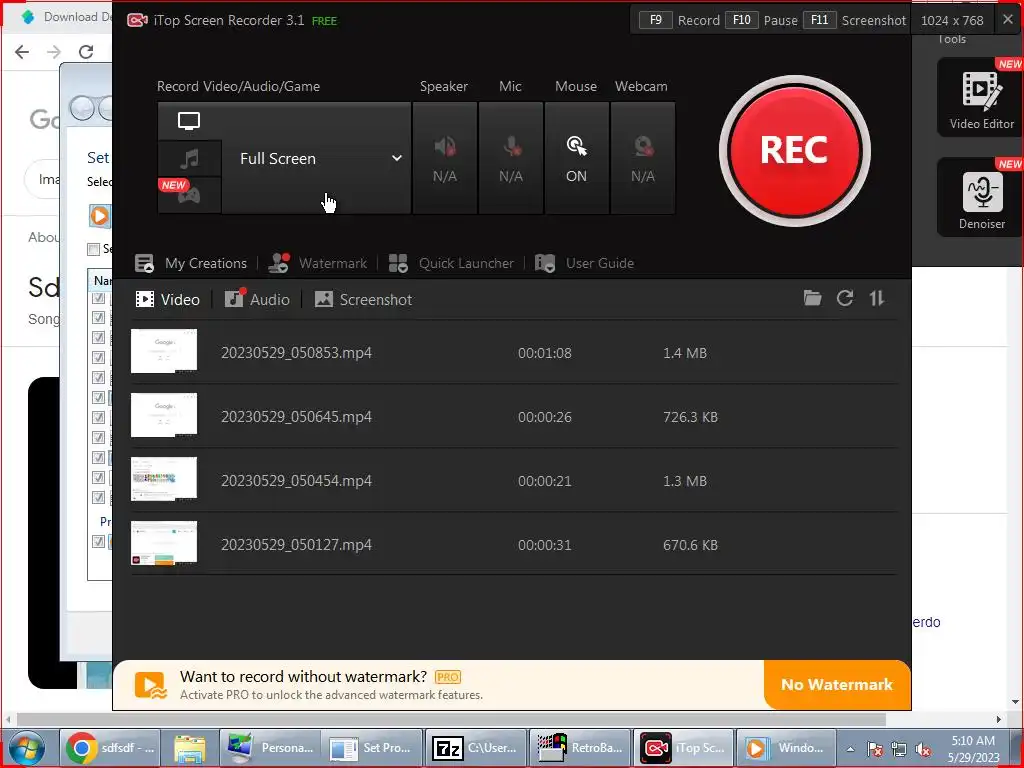This screenshot has height=768, width=1024.
Task: Toggle the Webcam N/A control
Action: tap(643, 158)
